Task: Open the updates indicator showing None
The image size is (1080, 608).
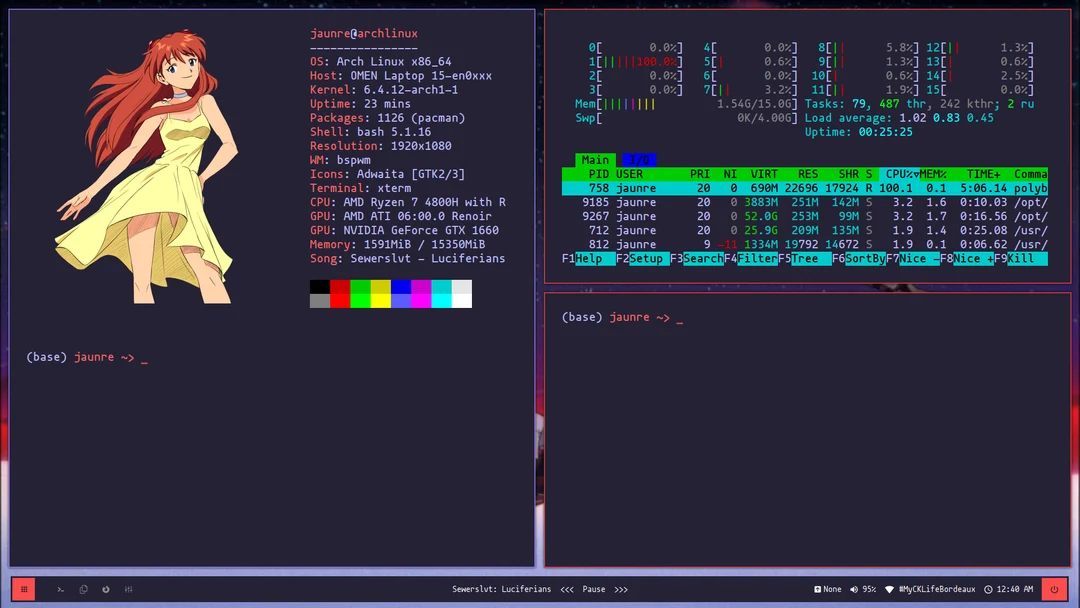Action: [826, 589]
